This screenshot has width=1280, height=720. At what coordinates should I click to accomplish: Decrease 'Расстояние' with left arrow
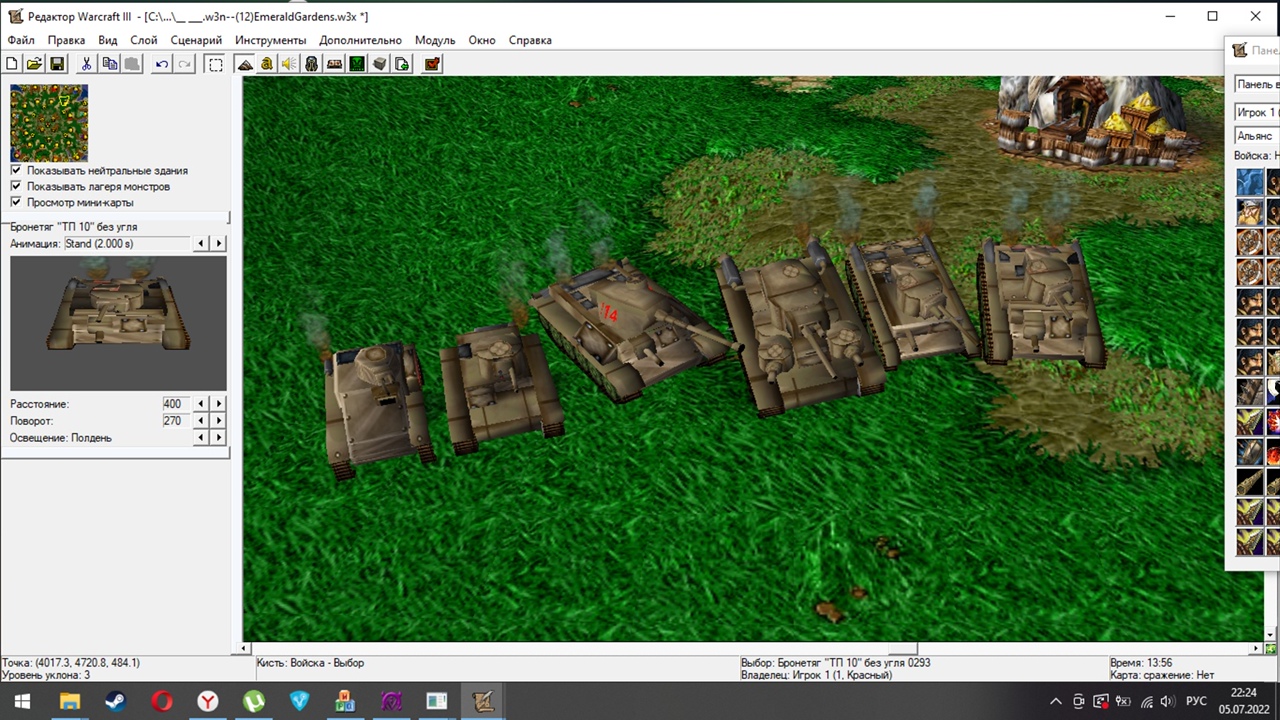tap(202, 404)
